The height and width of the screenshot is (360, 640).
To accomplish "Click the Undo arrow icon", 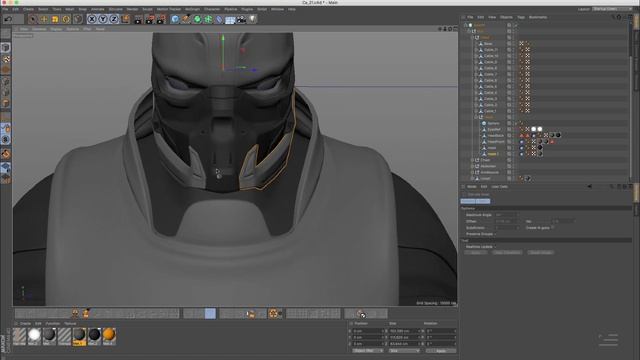I will coord(8,19).
